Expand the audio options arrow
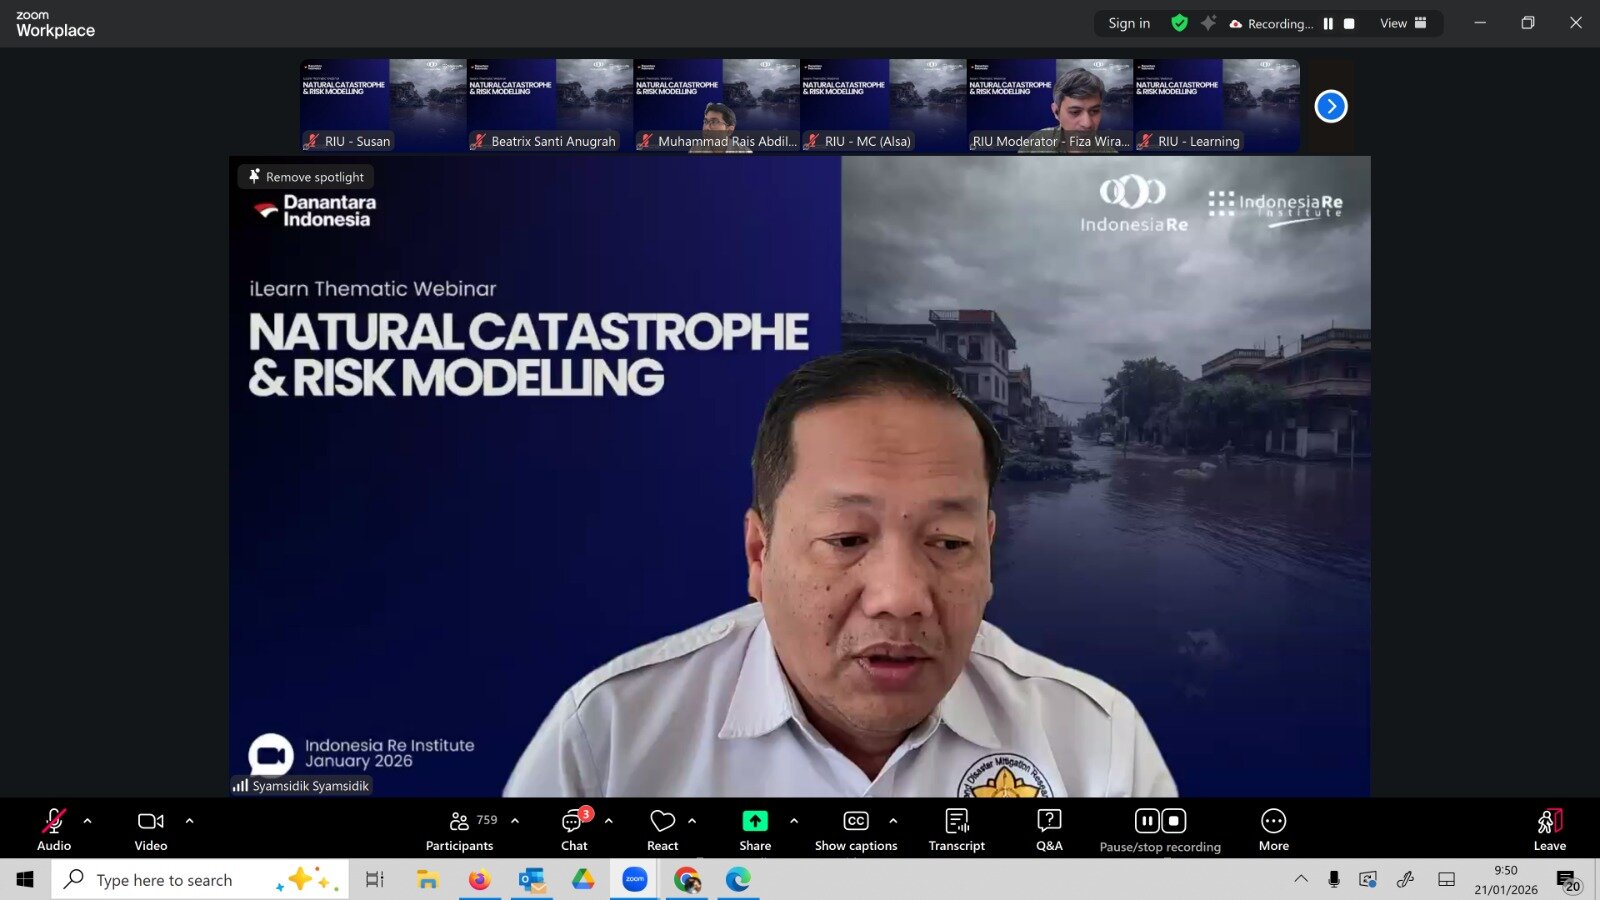 [88, 821]
